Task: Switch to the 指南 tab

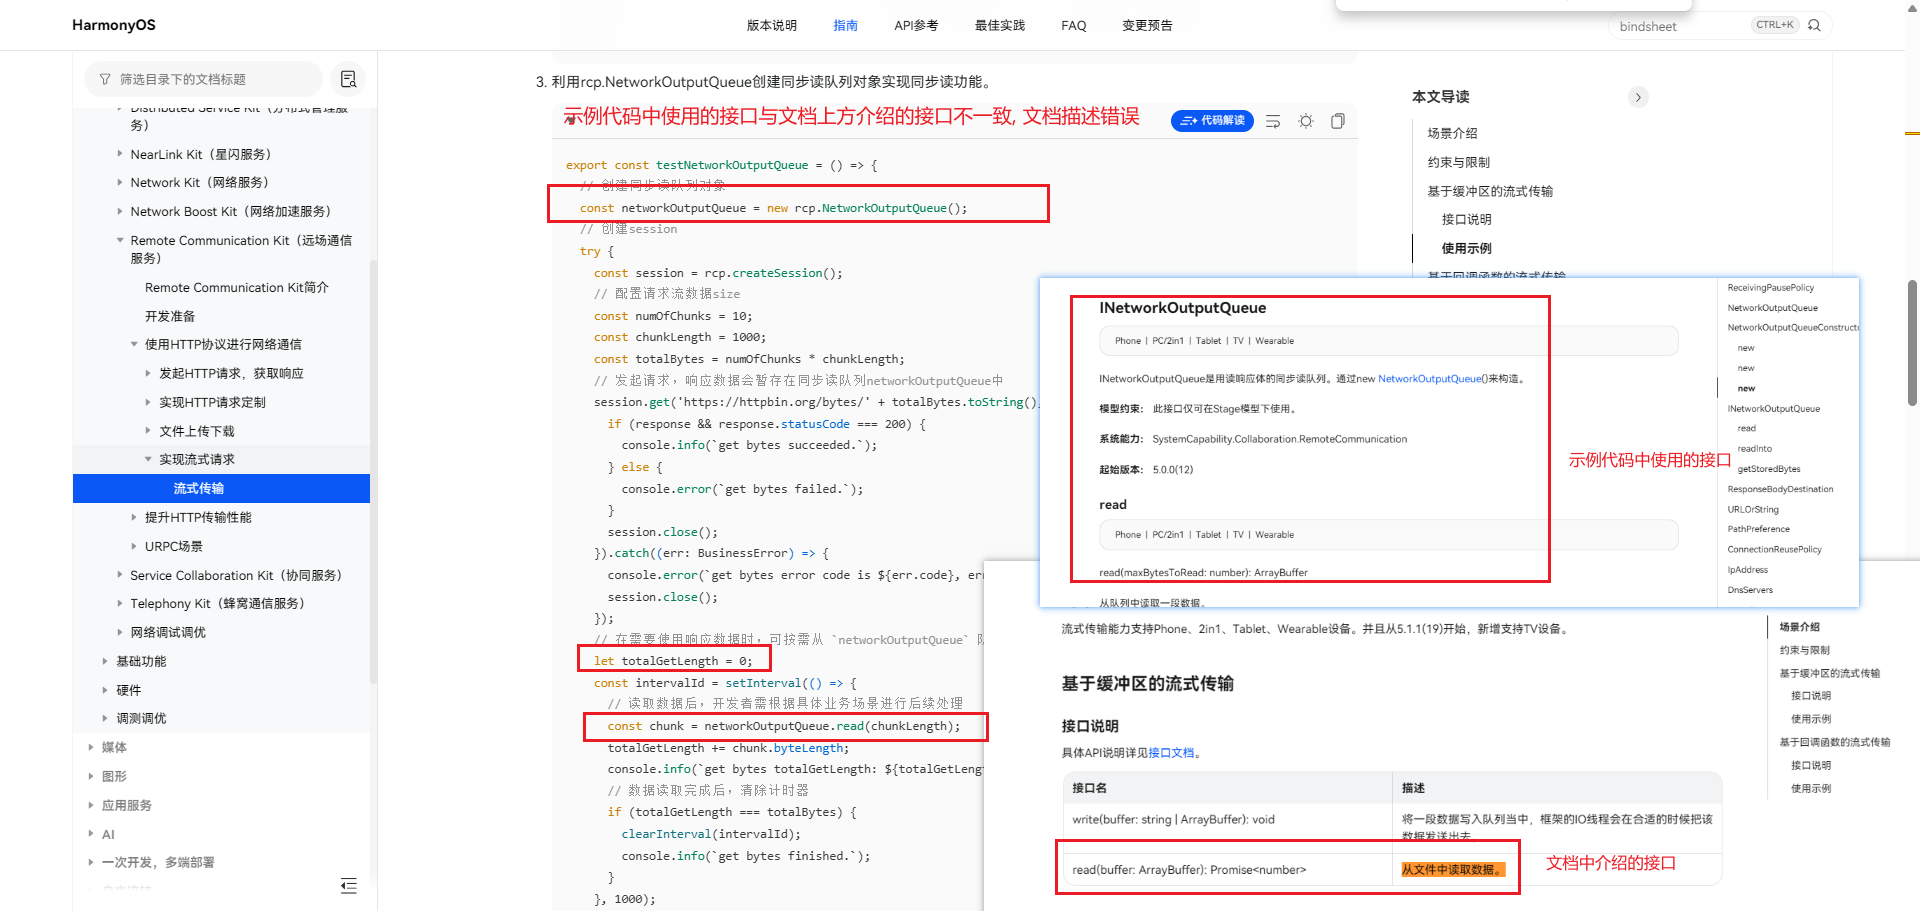Action: 846,25
